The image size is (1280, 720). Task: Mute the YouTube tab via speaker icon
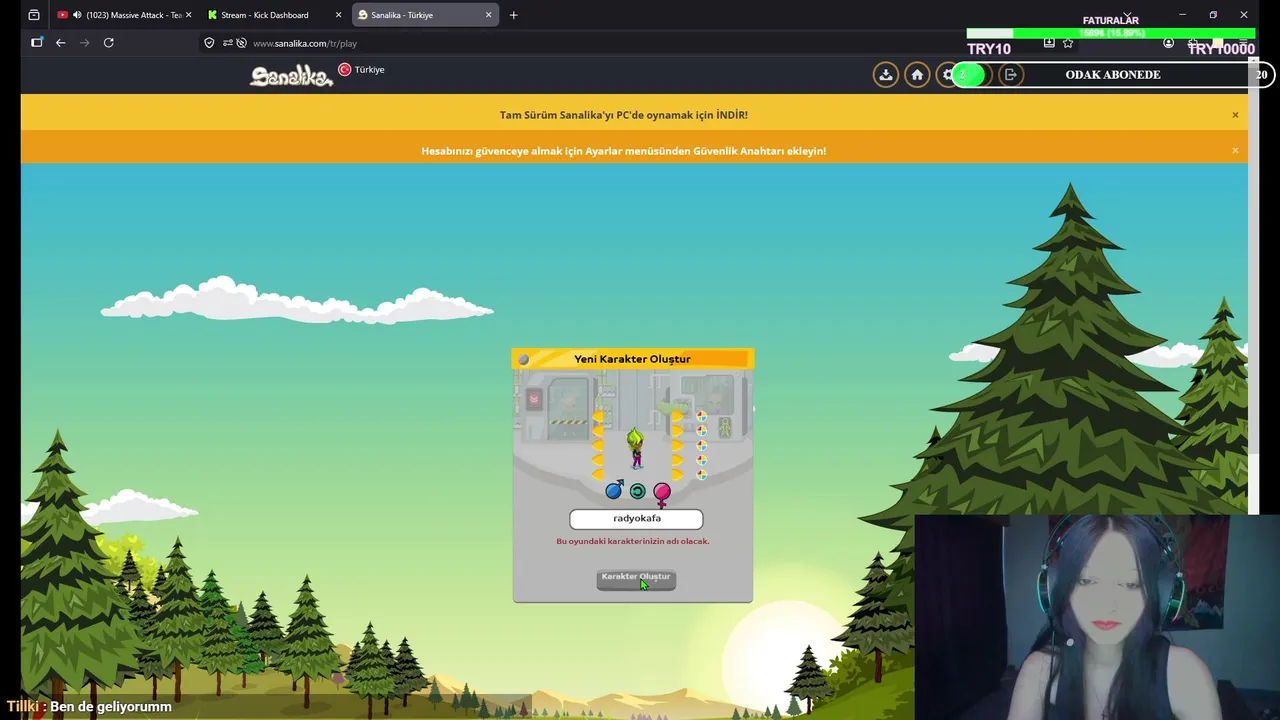[77, 15]
